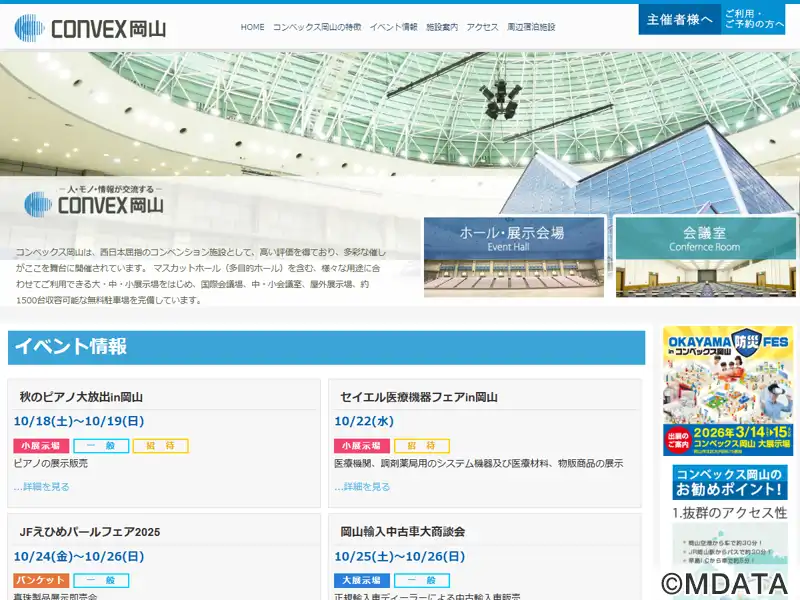The width and height of the screenshot is (800, 600).
Task: Open JFえひめパールフェア2025 event title
Action: coord(90,532)
